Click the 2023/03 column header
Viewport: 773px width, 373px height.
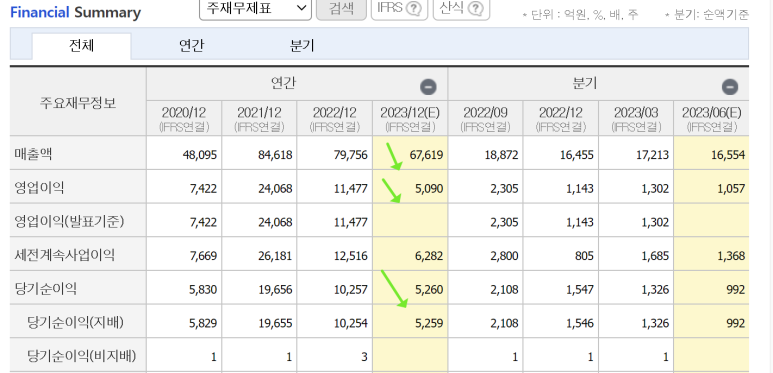(x=636, y=118)
